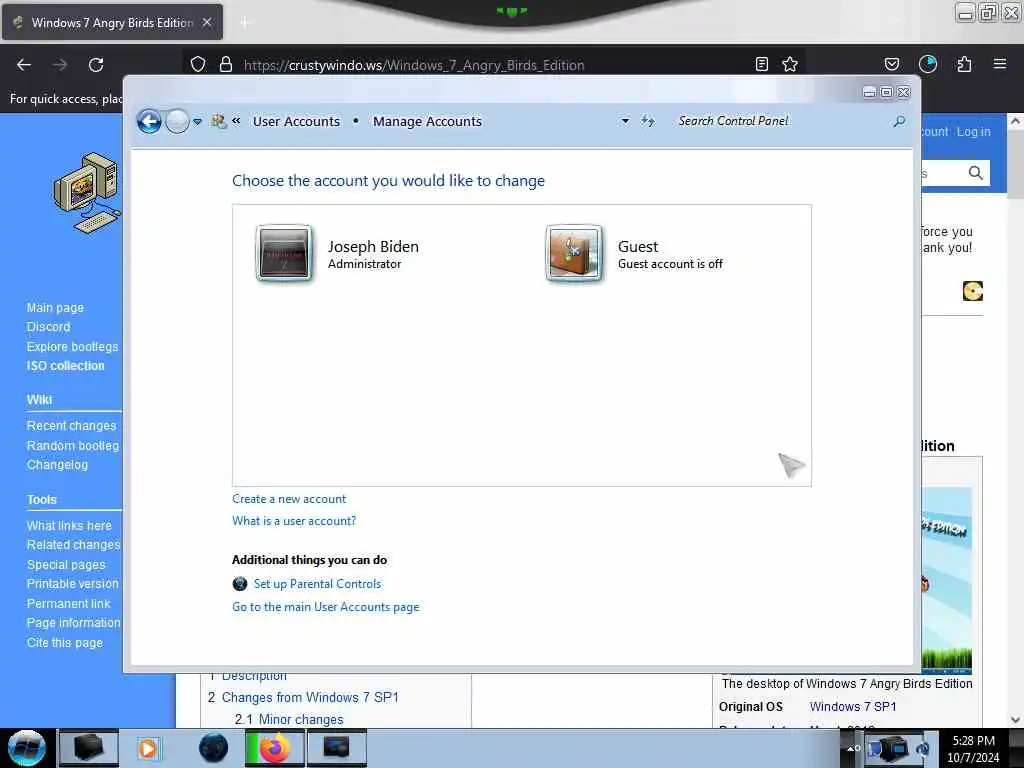Open Firefox hamburger application menu
The height and width of the screenshot is (768, 1024).
pos(1000,64)
